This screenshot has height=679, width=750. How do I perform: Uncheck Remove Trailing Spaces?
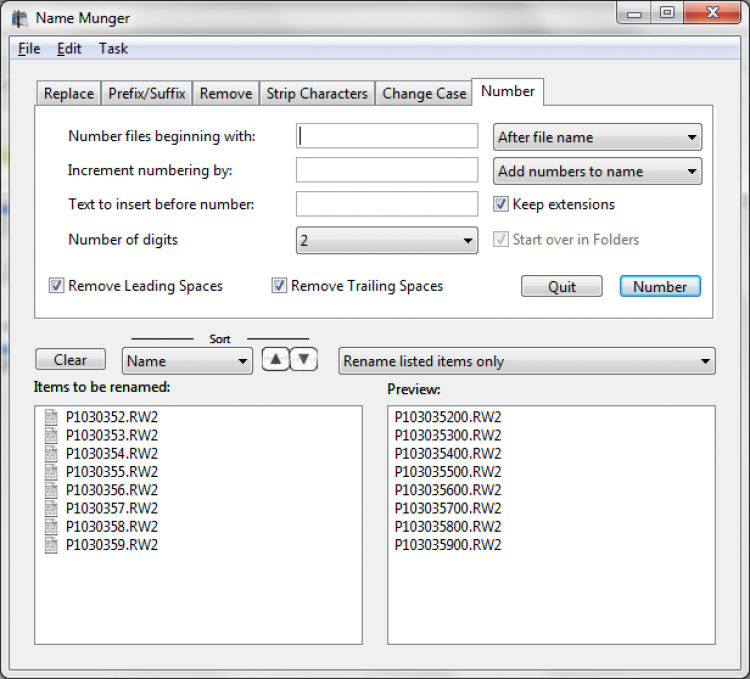[279, 286]
